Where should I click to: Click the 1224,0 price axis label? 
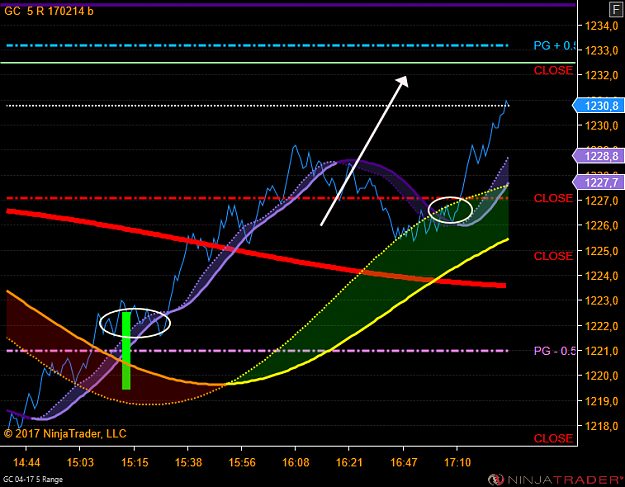tap(601, 276)
